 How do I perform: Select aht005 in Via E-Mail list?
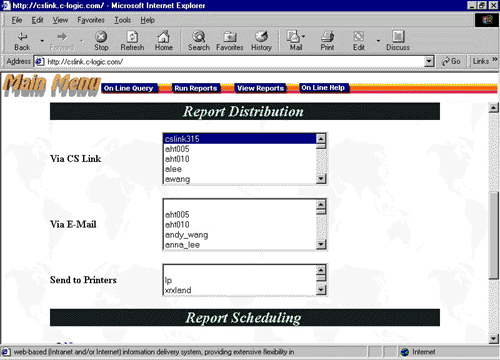(x=240, y=214)
